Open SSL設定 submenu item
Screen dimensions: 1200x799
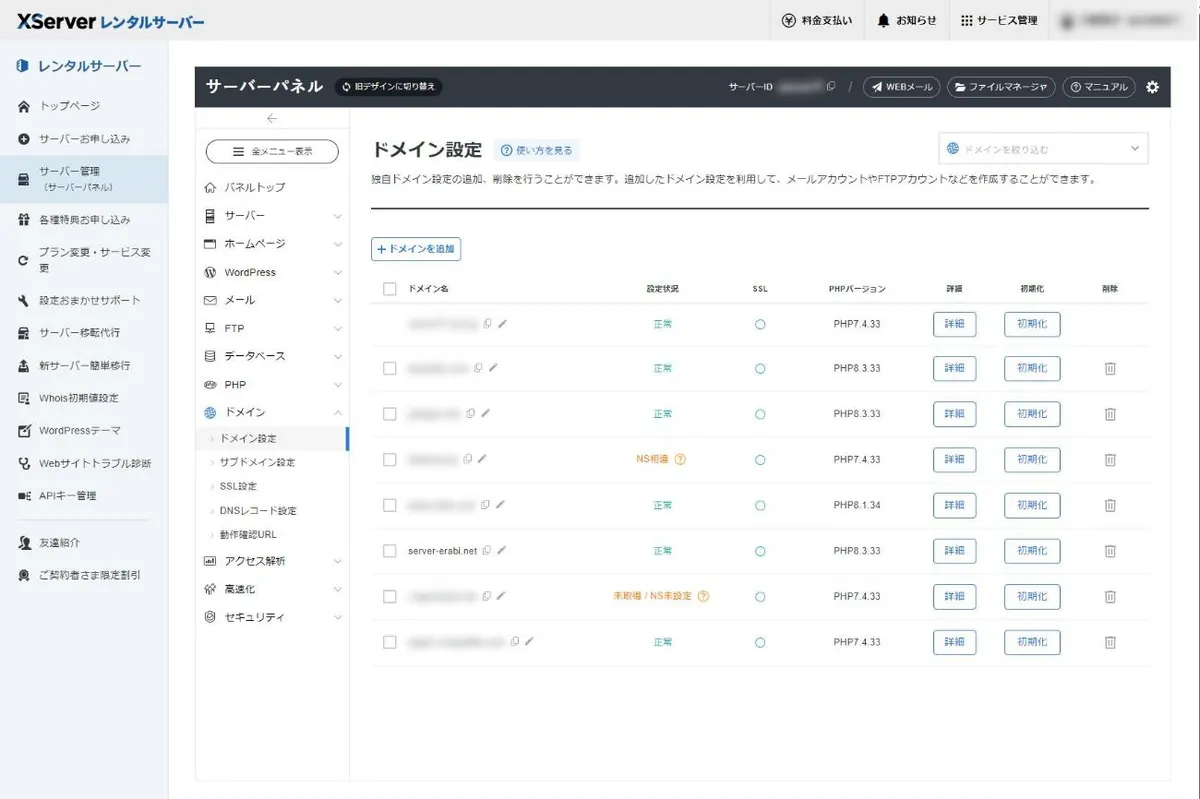[x=238, y=487]
